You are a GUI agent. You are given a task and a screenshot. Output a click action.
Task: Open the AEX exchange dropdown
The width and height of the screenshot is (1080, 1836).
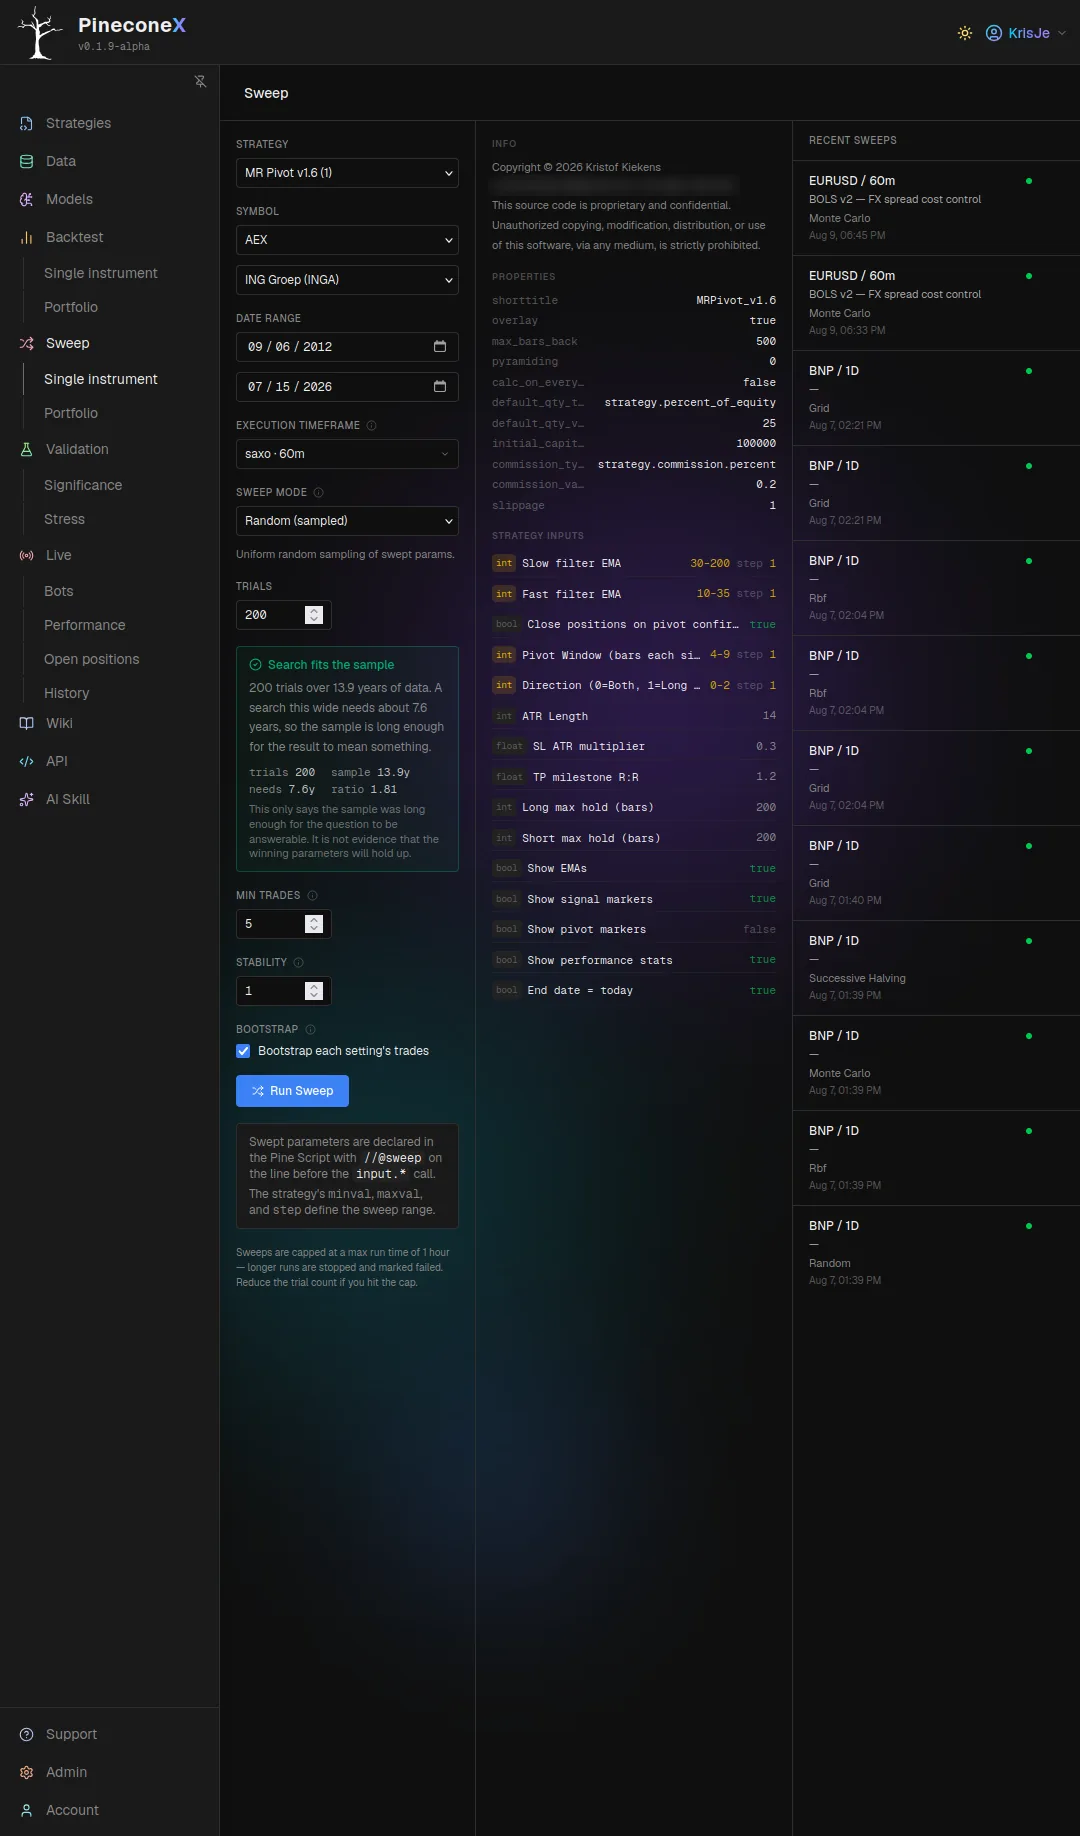tap(347, 240)
